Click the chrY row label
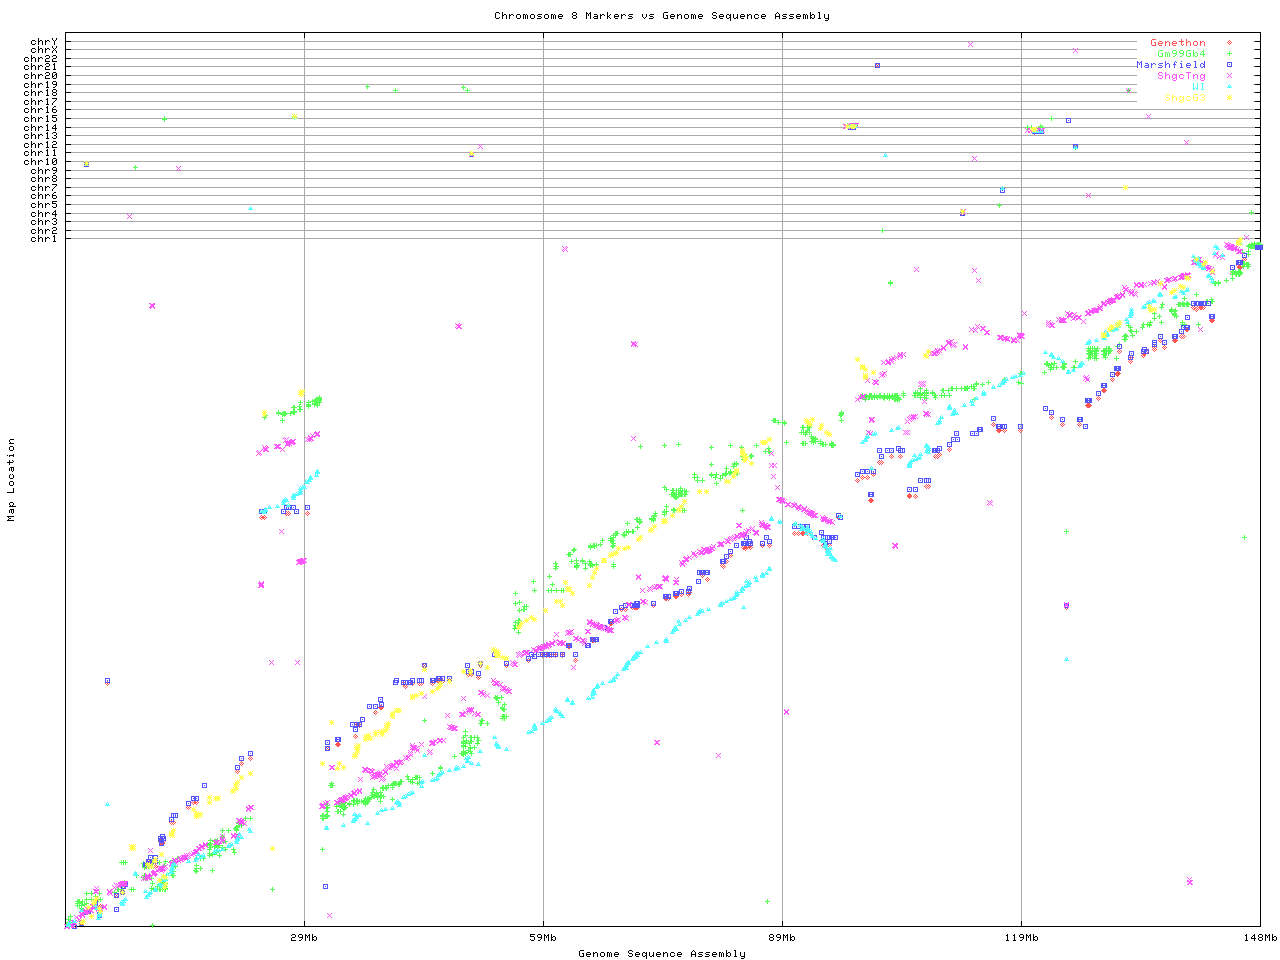This screenshot has width=1280, height=960. tap(44, 41)
